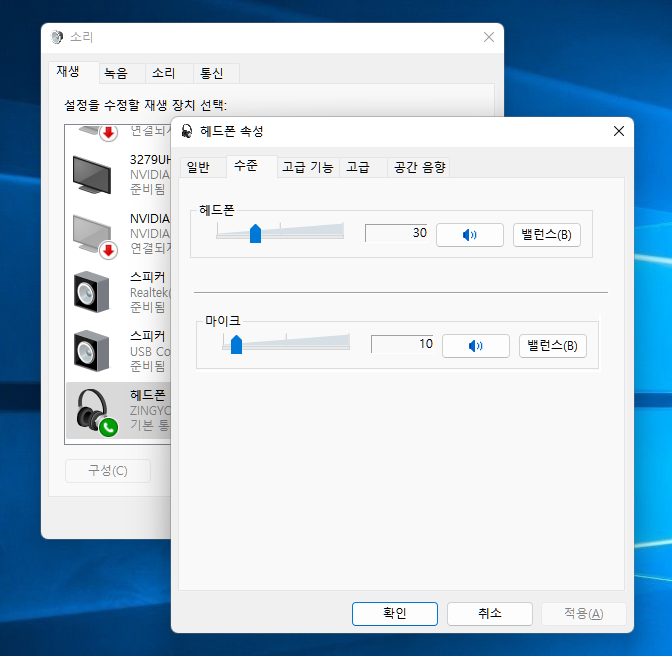Open the 공간 음향 tab
The image size is (672, 656).
(419, 167)
